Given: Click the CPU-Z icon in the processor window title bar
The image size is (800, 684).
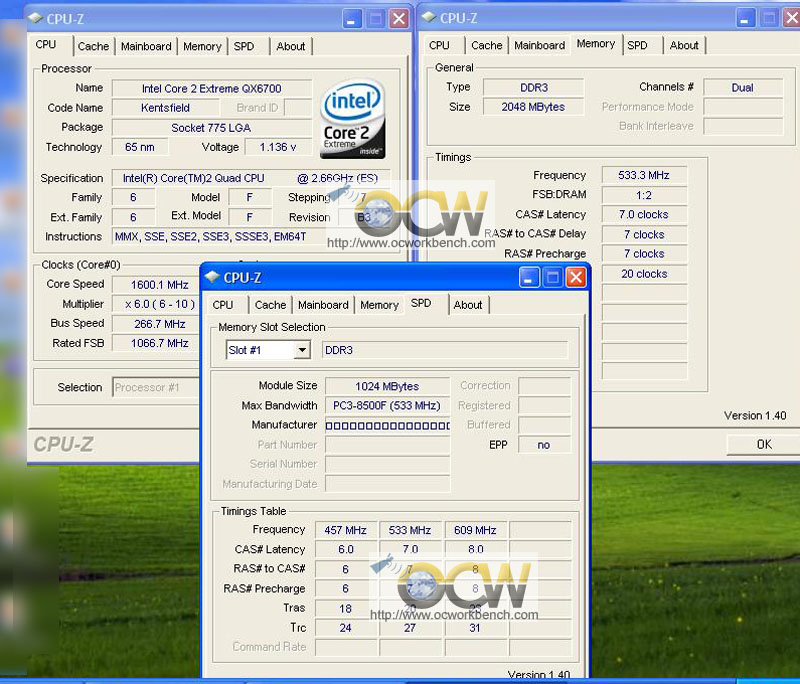Looking at the screenshot, I should point(36,18).
